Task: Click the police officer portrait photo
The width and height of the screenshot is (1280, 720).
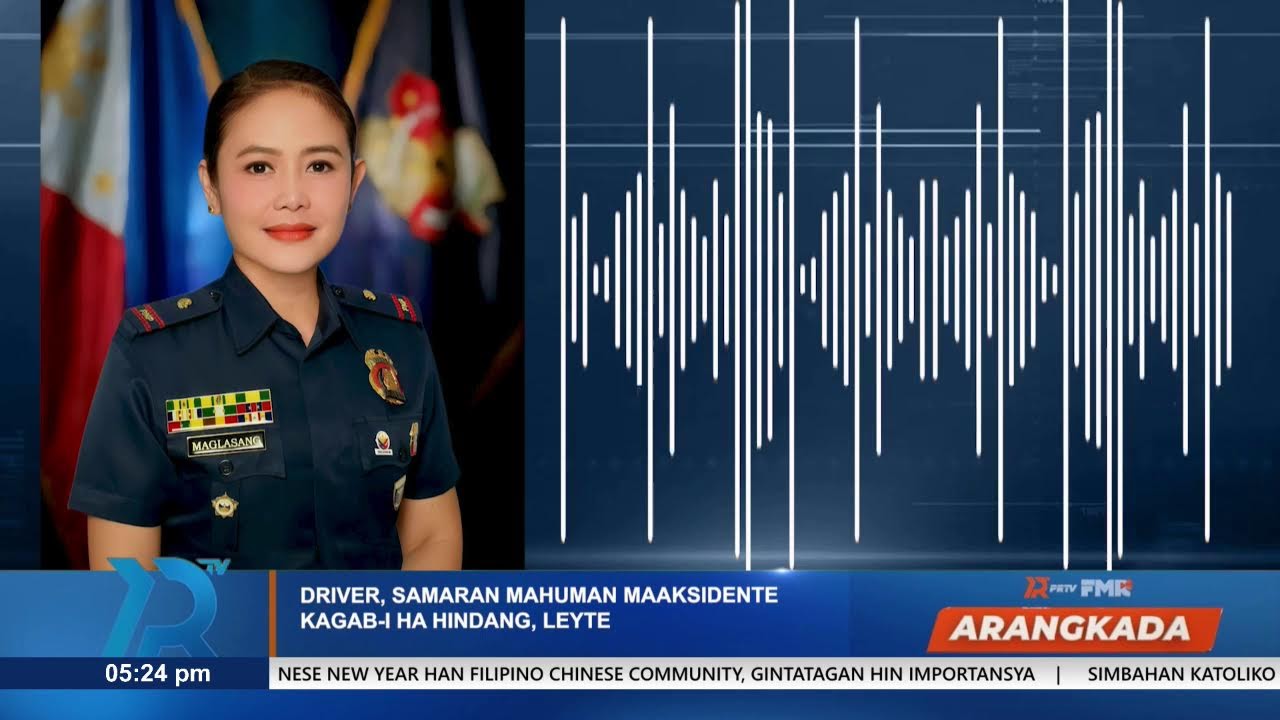Action: pyautogui.click(x=282, y=285)
